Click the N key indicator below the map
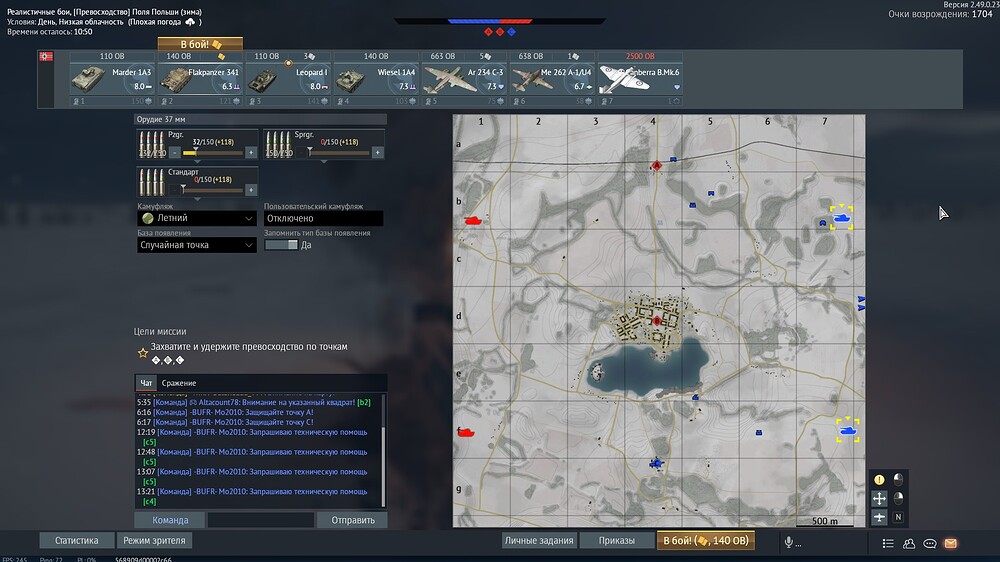 pyautogui.click(x=898, y=517)
